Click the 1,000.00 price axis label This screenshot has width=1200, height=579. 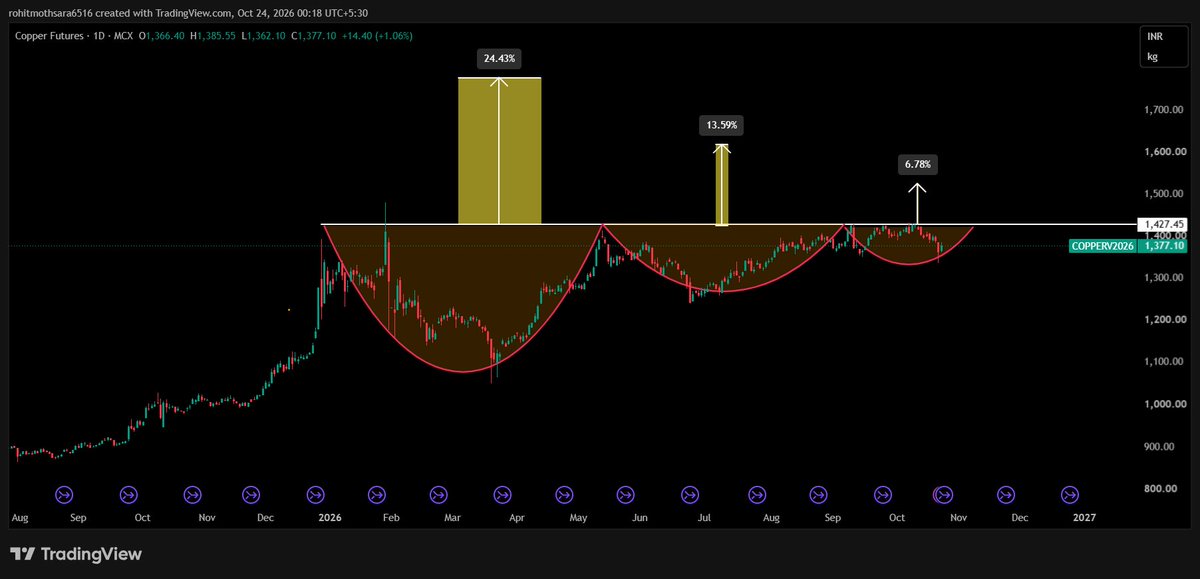pyautogui.click(x=1165, y=404)
